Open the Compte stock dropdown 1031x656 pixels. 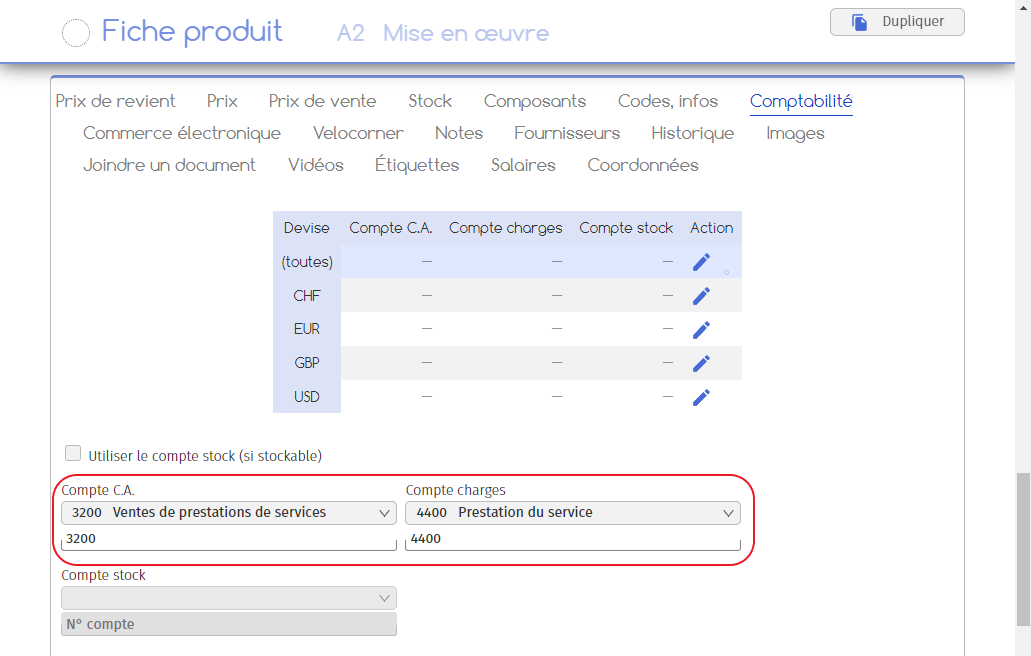pyautogui.click(x=229, y=598)
